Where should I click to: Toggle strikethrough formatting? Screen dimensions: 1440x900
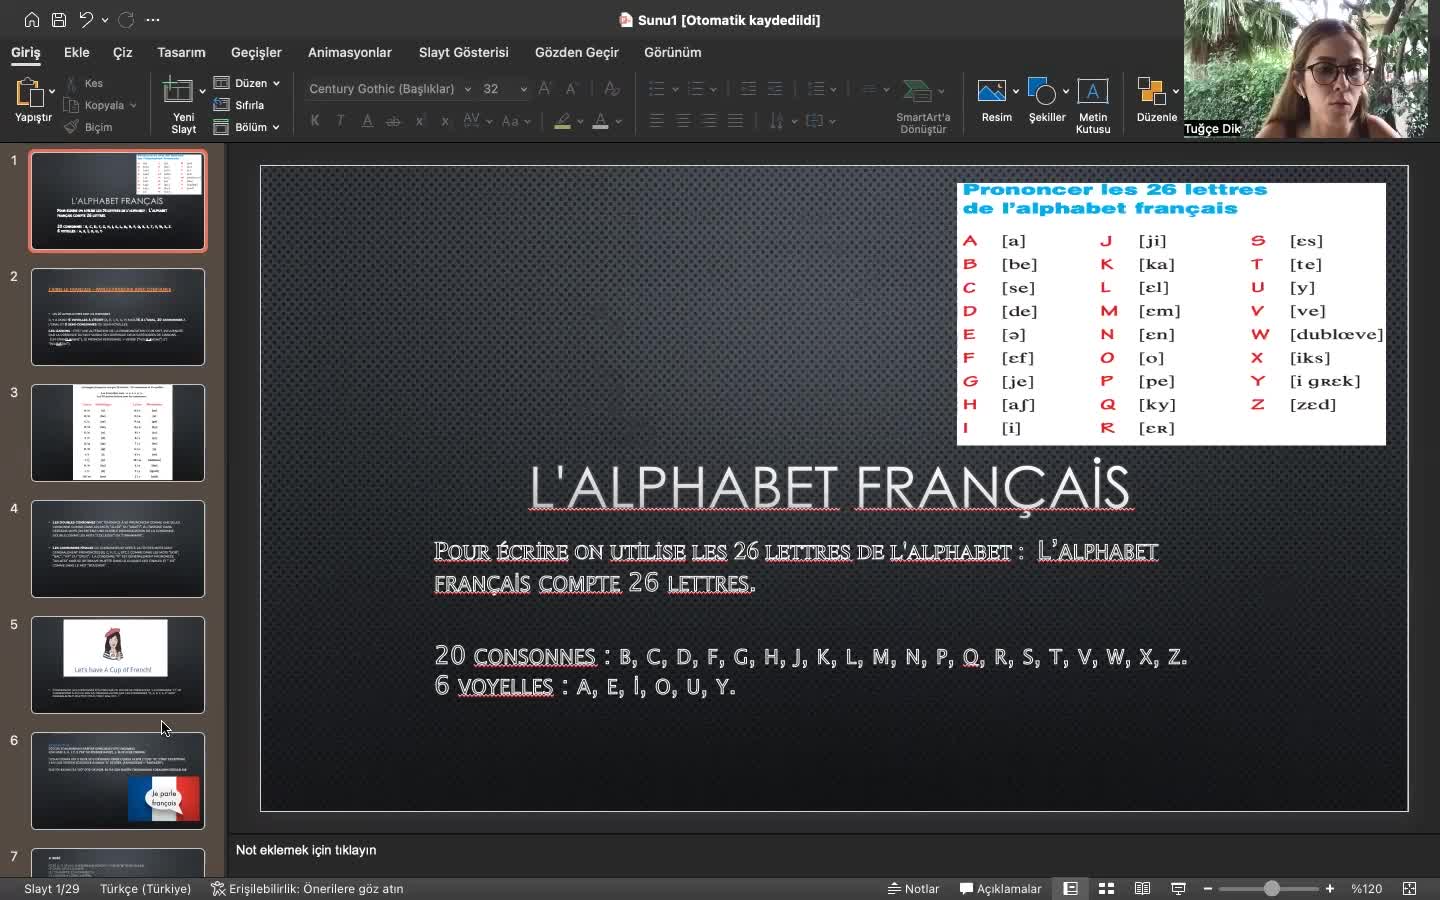pos(393,121)
